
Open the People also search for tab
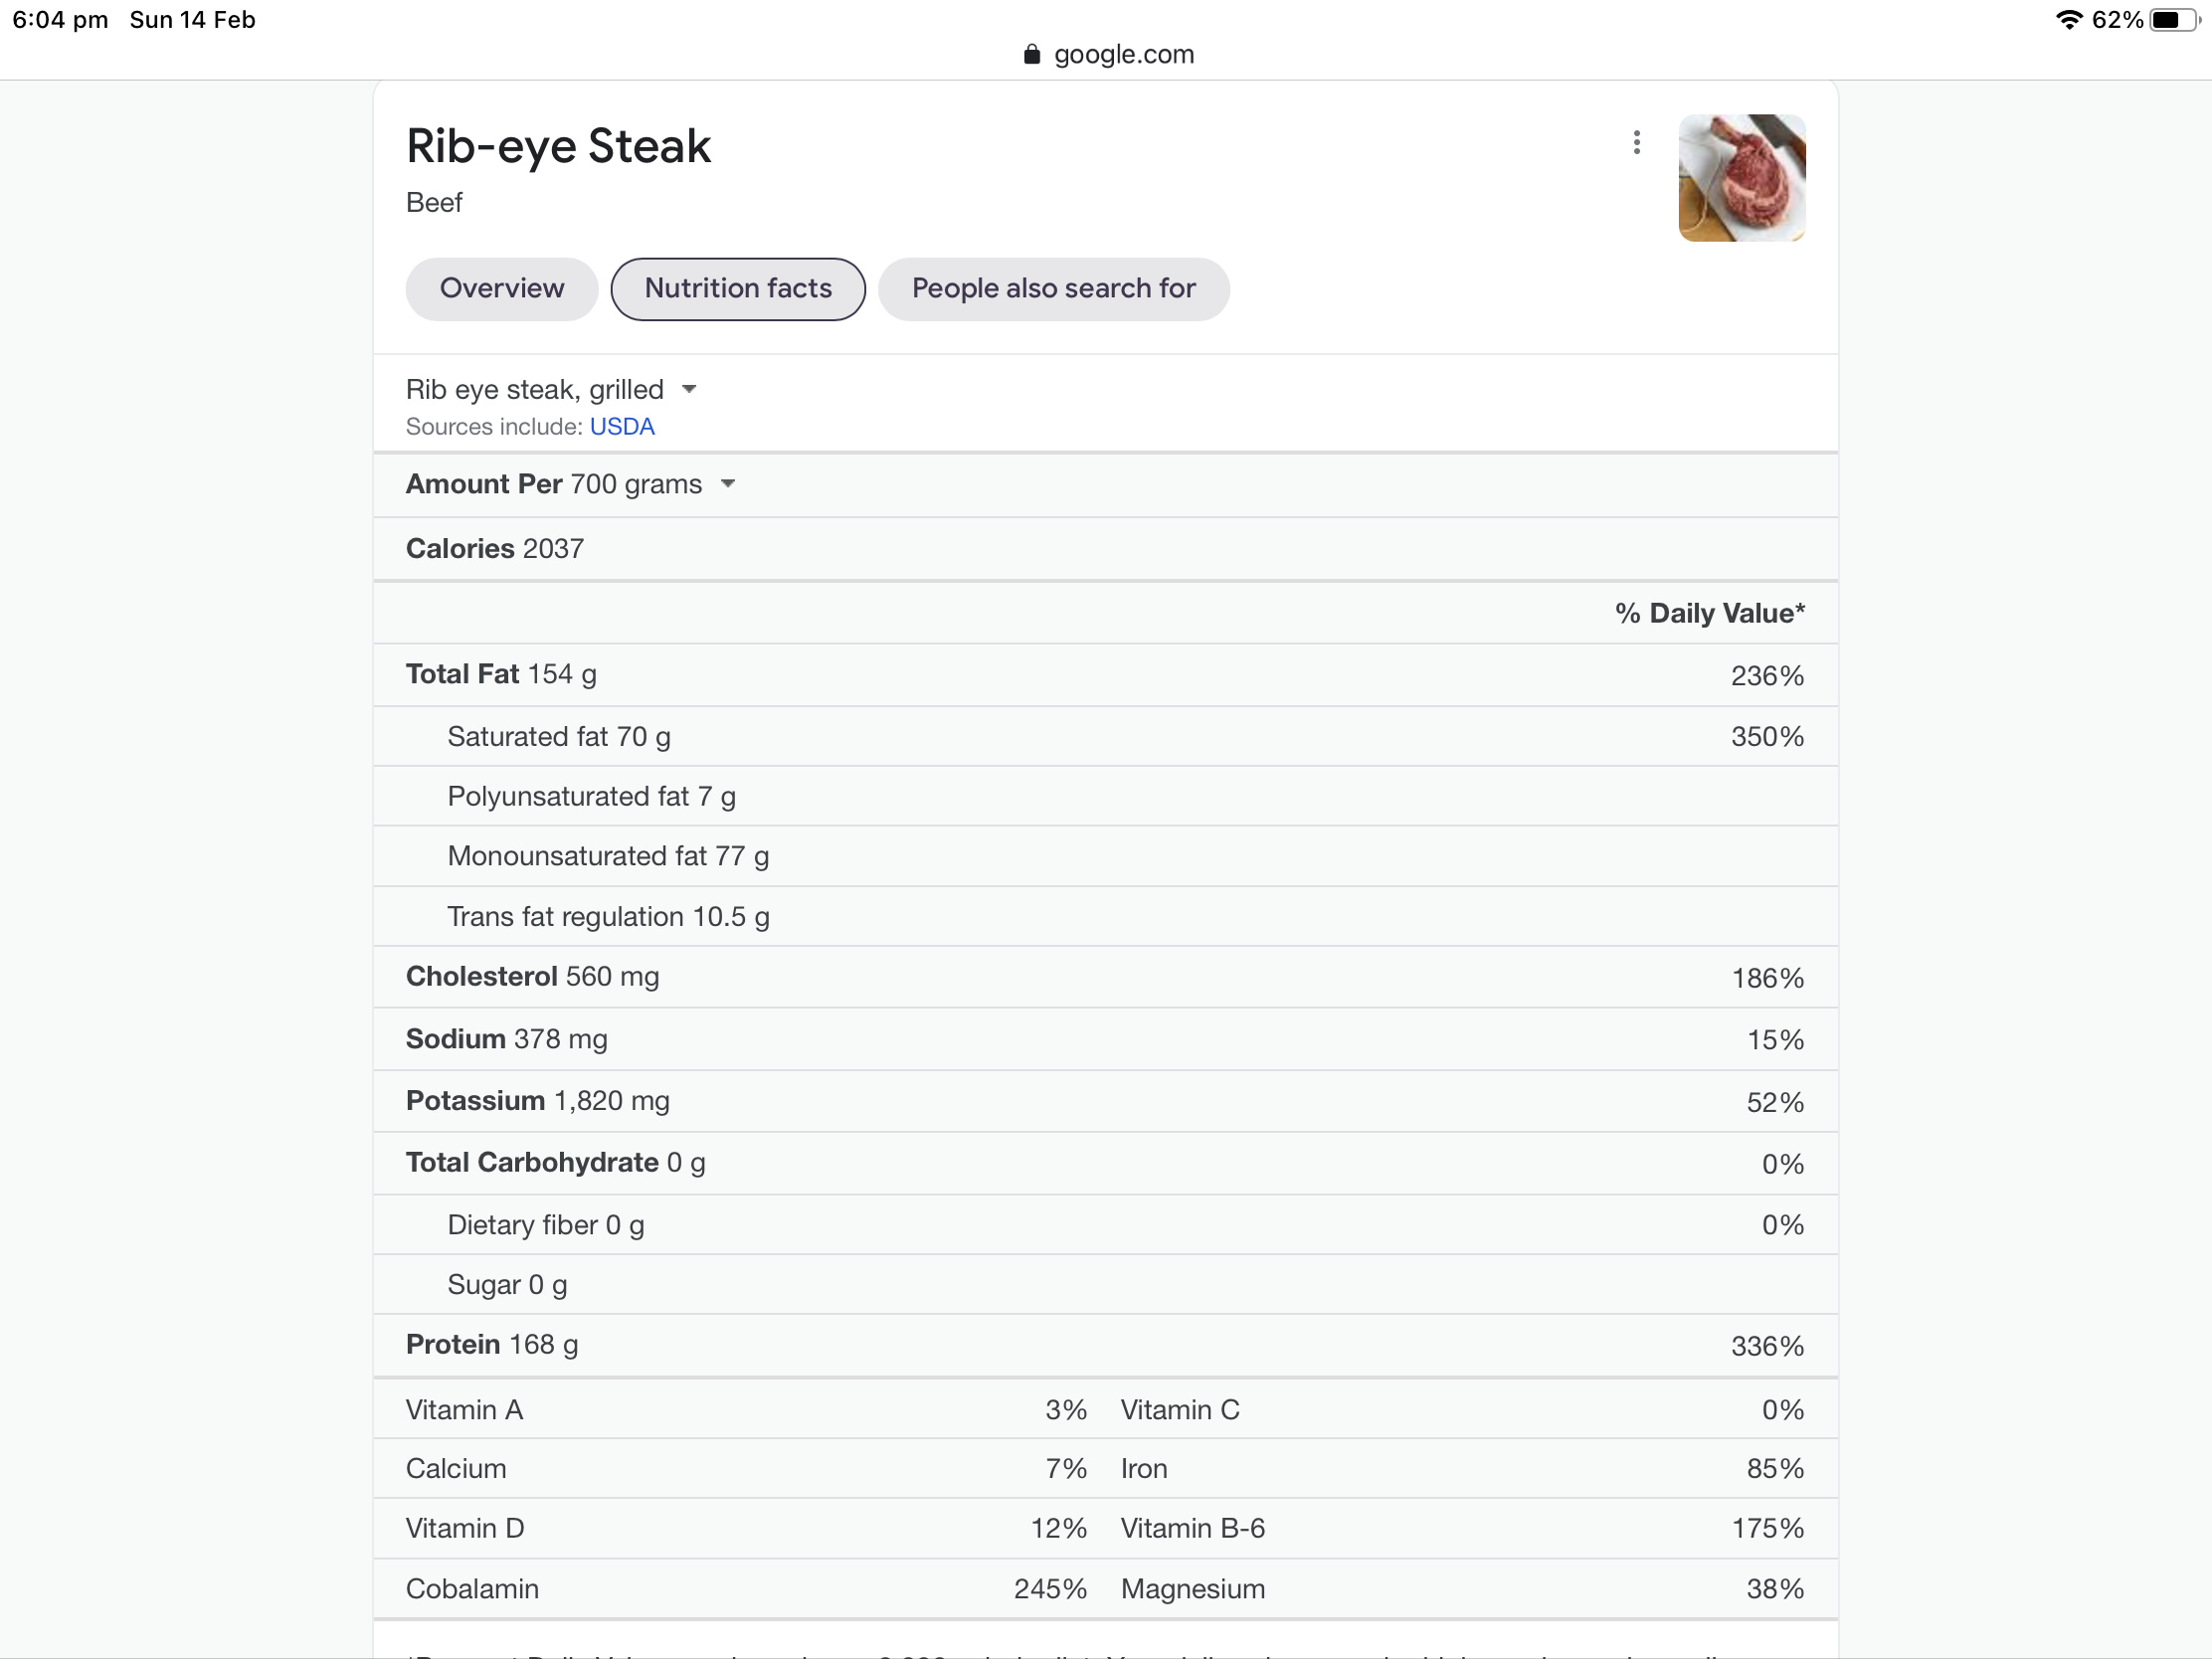pyautogui.click(x=1054, y=289)
